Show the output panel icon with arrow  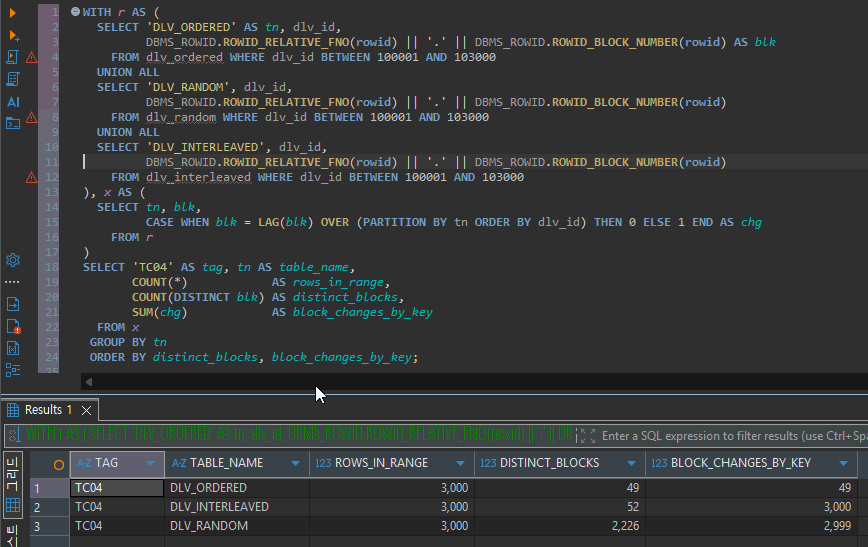(13, 304)
